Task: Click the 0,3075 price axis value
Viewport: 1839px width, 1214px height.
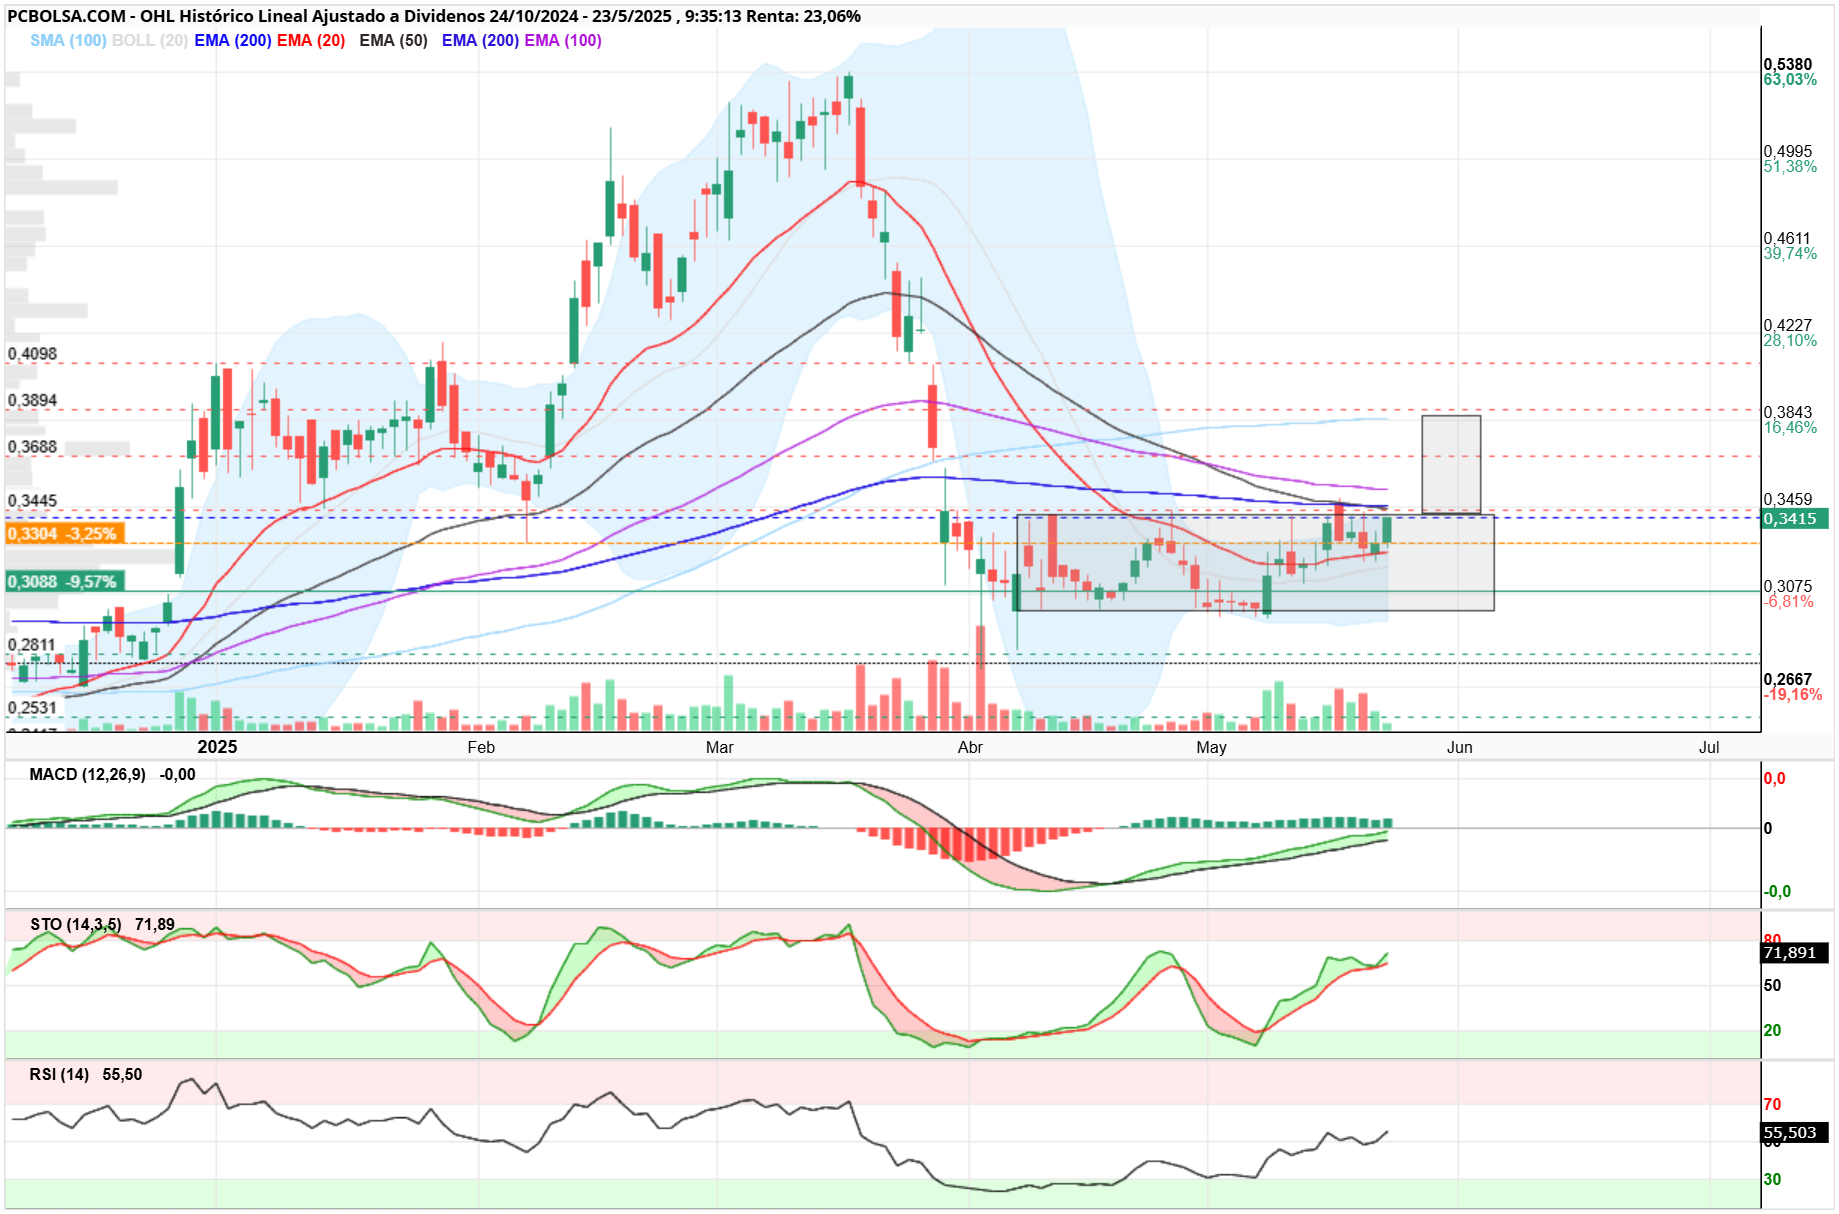Action: 1788,586
